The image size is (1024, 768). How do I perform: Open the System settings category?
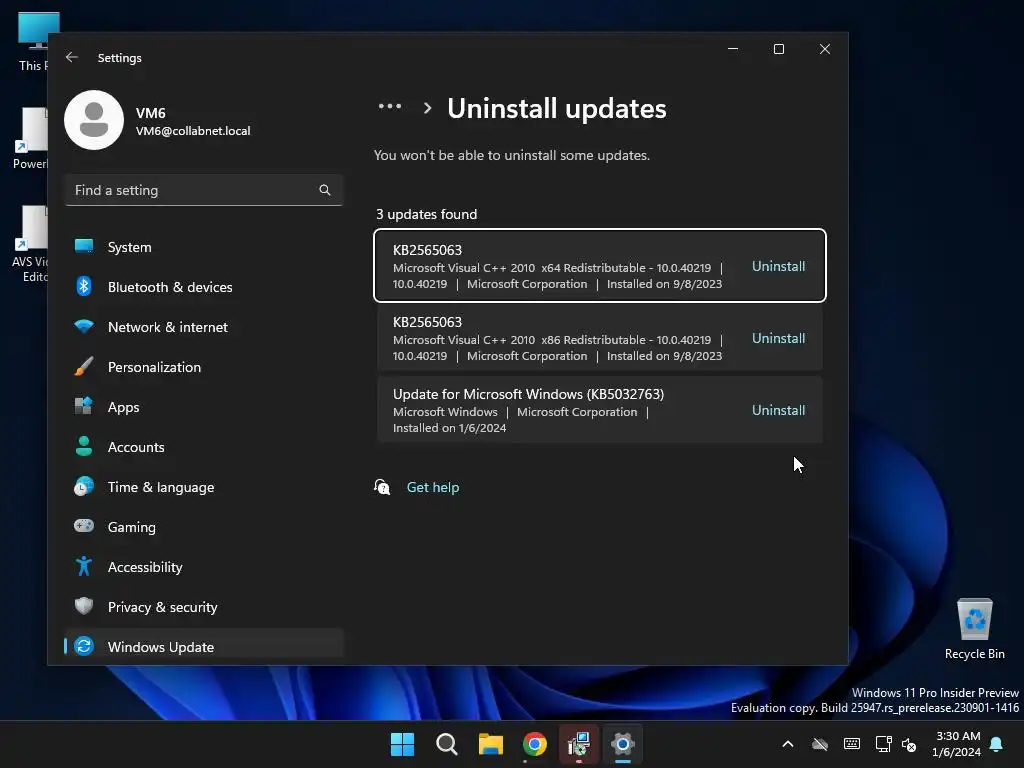[x=204, y=247]
